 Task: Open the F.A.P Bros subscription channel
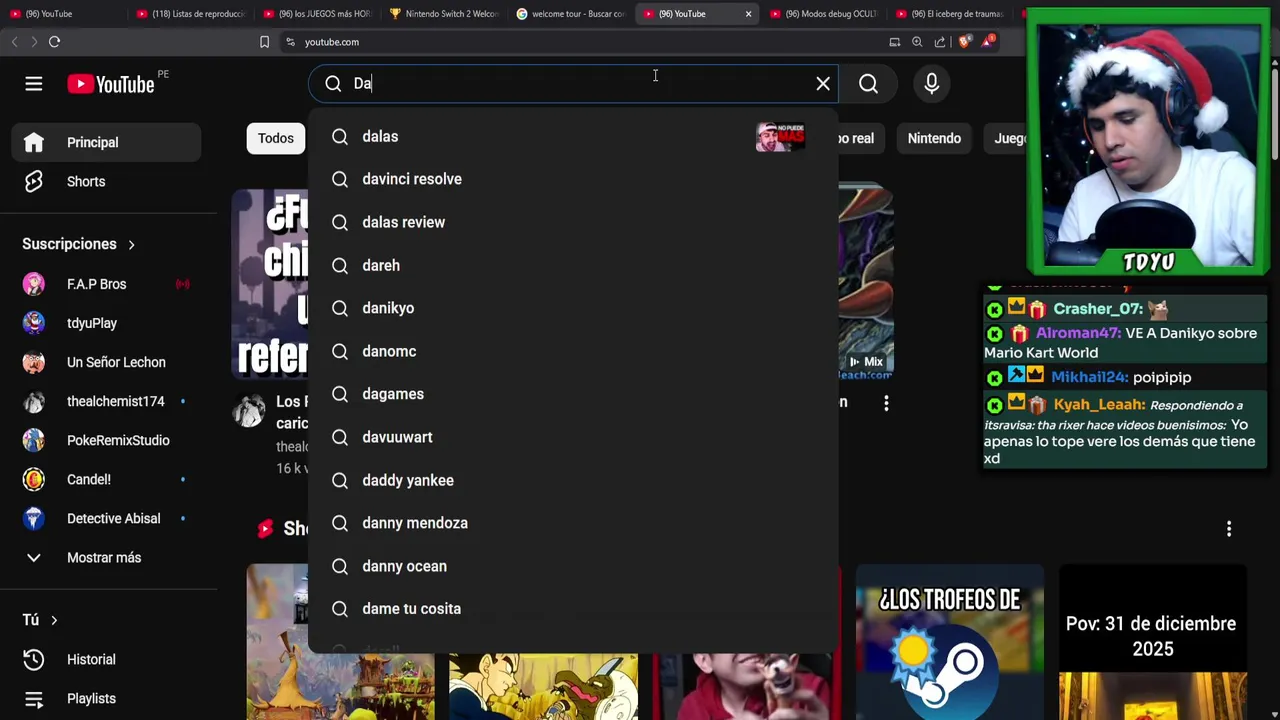pos(96,284)
